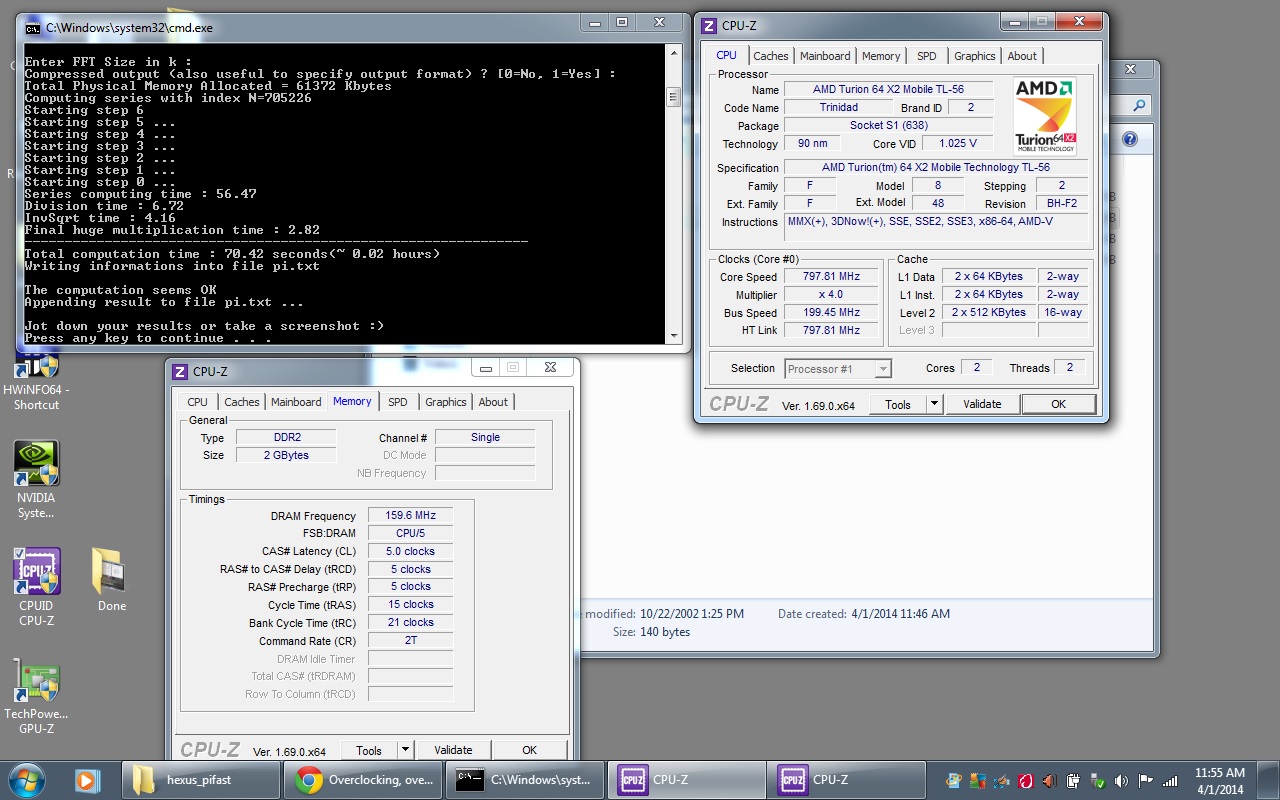Click the pen tablet tray icon
This screenshot has height=800, width=1280.
click(x=1002, y=781)
